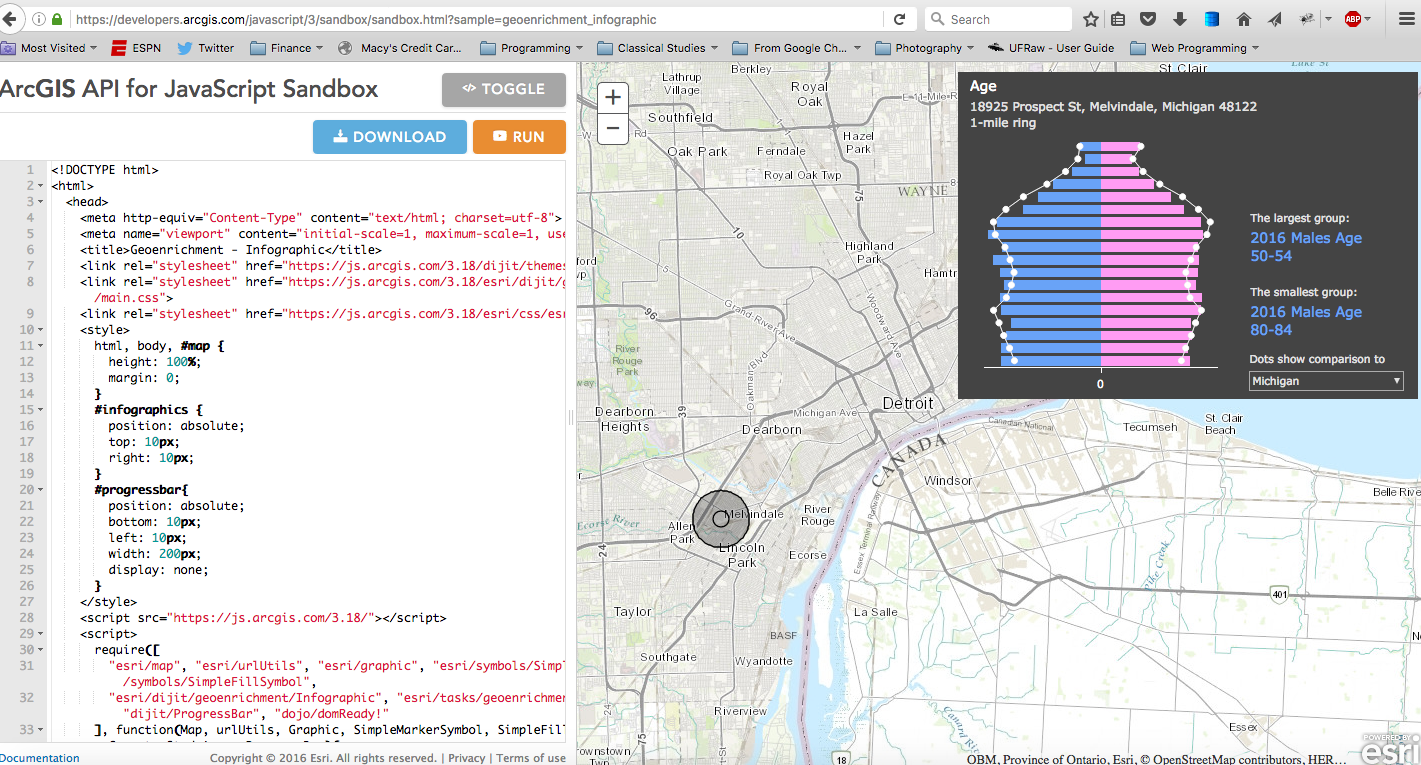Click the blue database extension icon
This screenshot has height=765, width=1421.
coord(1211,19)
